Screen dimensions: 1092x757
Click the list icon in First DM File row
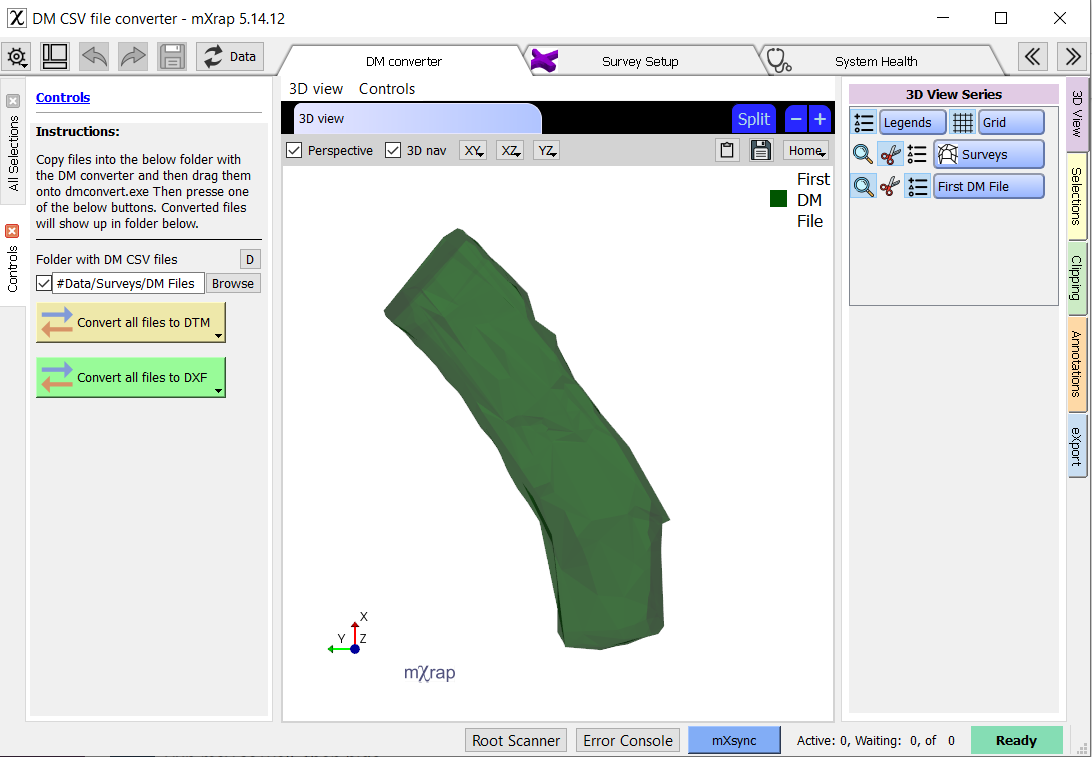[917, 186]
